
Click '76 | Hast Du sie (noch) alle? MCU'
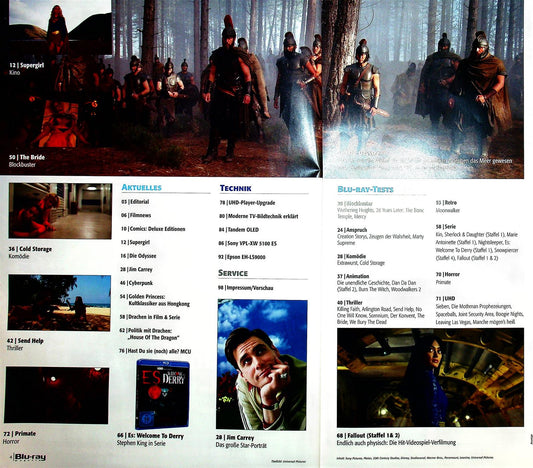coord(155,351)
